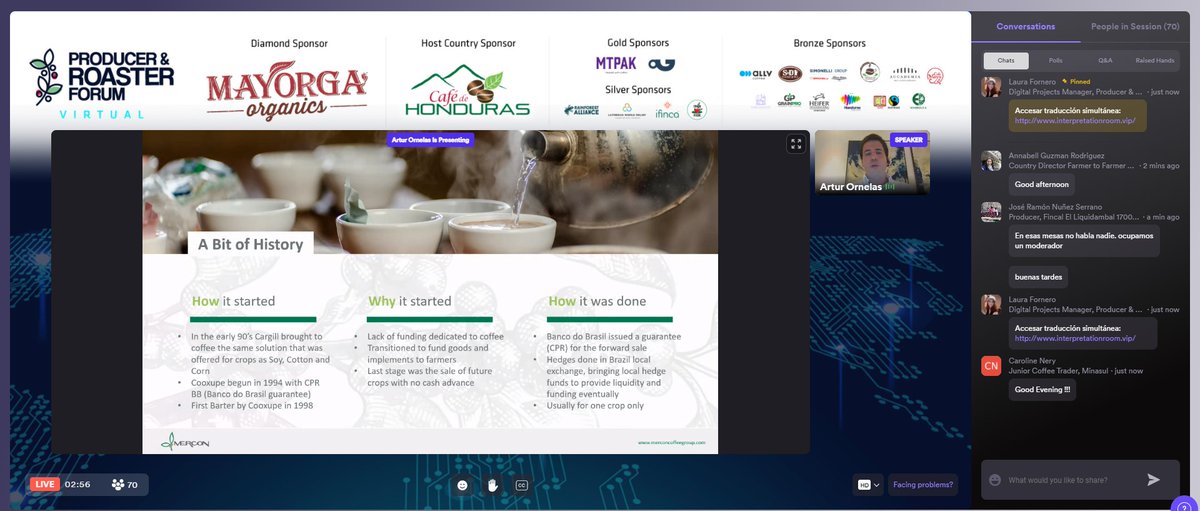Click Artur Ornelas speaker video thumbnail

click(872, 162)
